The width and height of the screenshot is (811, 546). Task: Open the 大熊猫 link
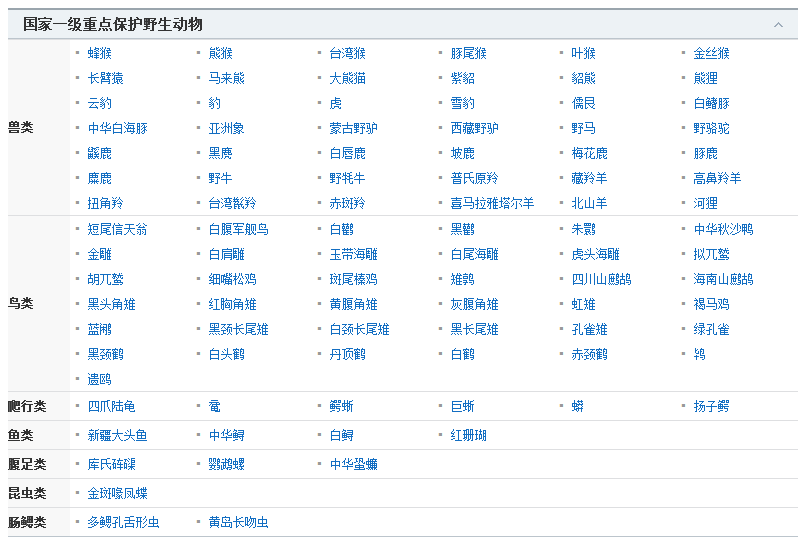coord(348,78)
